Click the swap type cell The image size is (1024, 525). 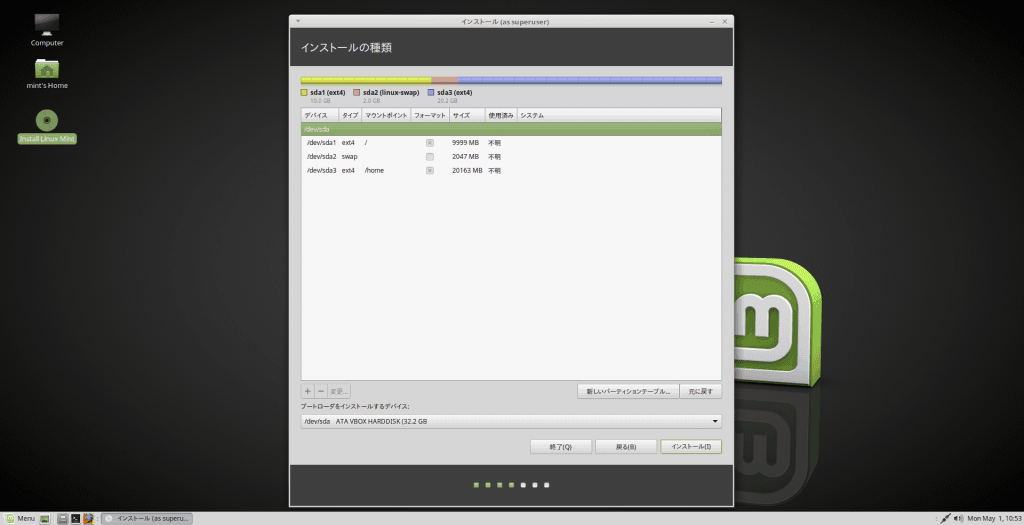(349, 157)
